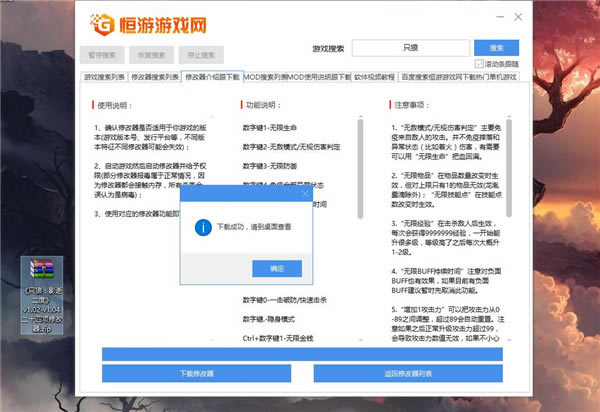Click the 恢复搜索 button
Screen dimensions: 600x412
[152, 55]
